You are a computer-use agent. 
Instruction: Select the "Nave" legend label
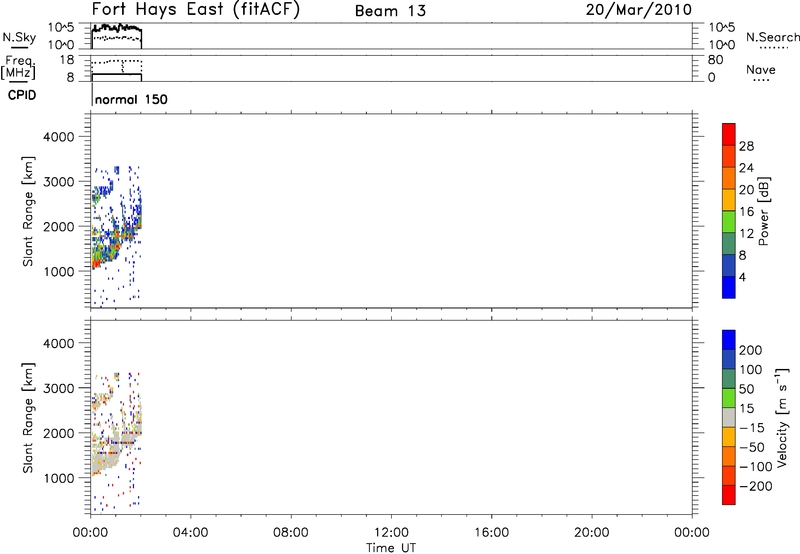(x=761, y=69)
